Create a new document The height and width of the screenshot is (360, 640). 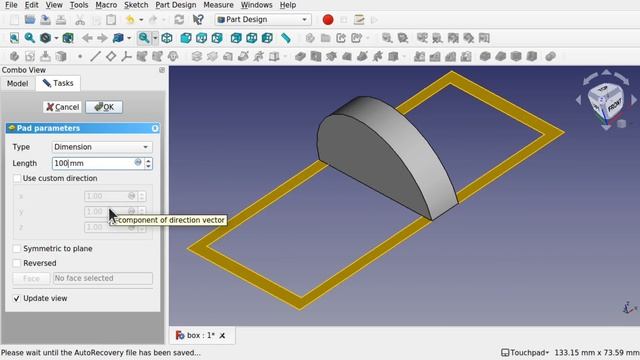click(x=14, y=20)
